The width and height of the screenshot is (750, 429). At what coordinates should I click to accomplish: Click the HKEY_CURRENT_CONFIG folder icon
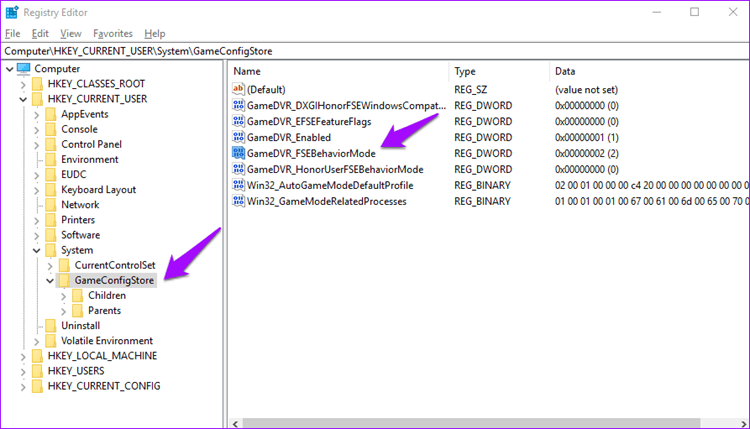37,386
